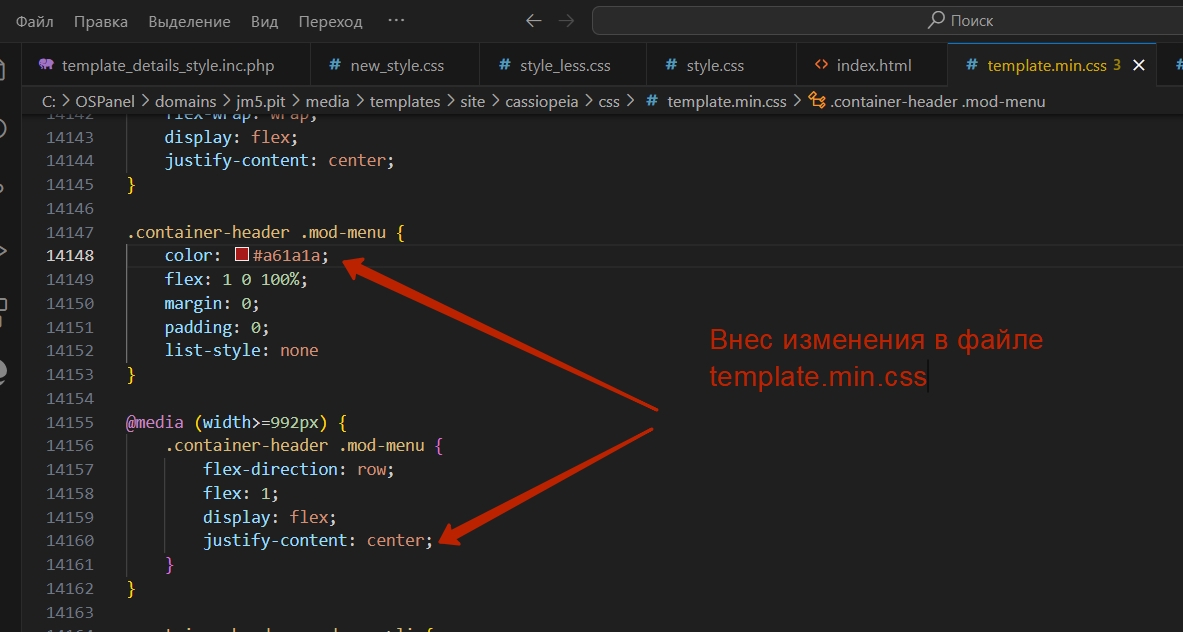Image resolution: width=1183 pixels, height=632 pixels.
Task: Click the #a61a1a red color swatch
Action: pyautogui.click(x=241, y=255)
